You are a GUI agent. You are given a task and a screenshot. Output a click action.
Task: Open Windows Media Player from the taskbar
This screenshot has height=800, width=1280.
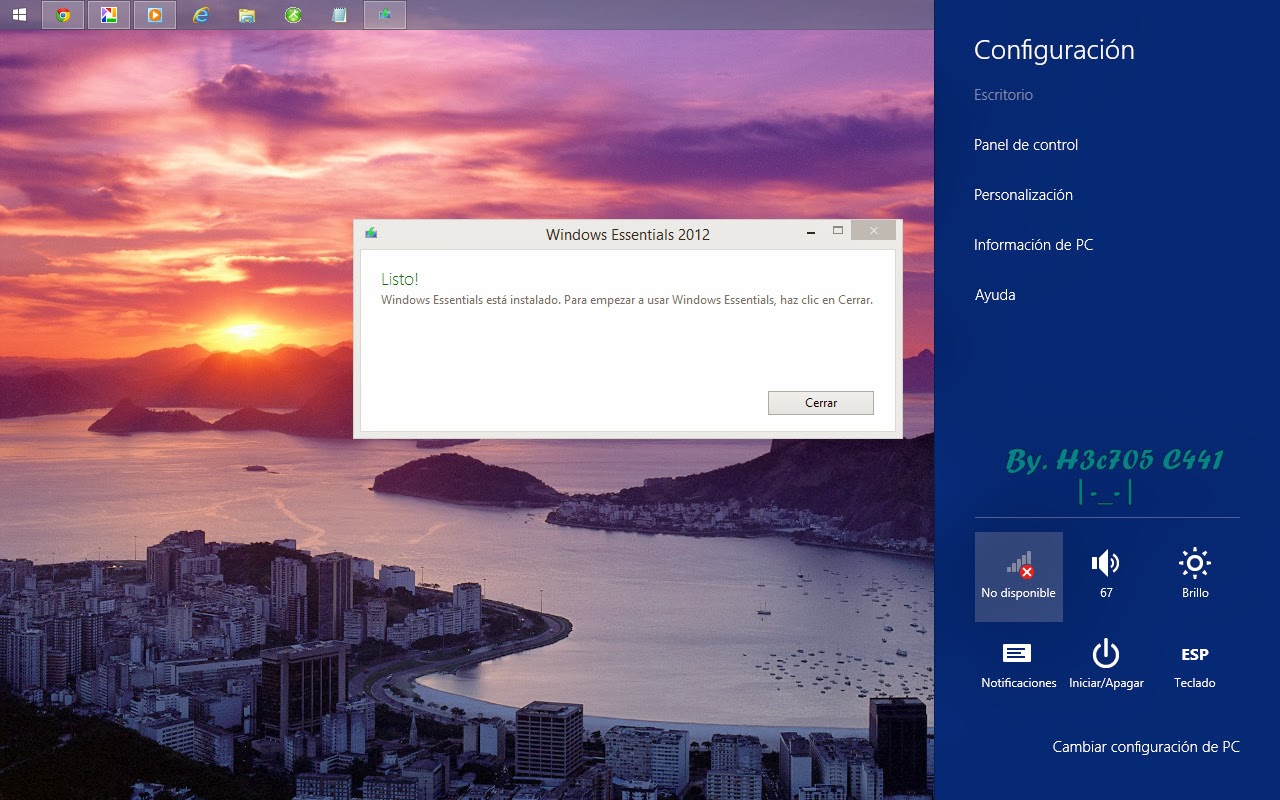tap(155, 15)
